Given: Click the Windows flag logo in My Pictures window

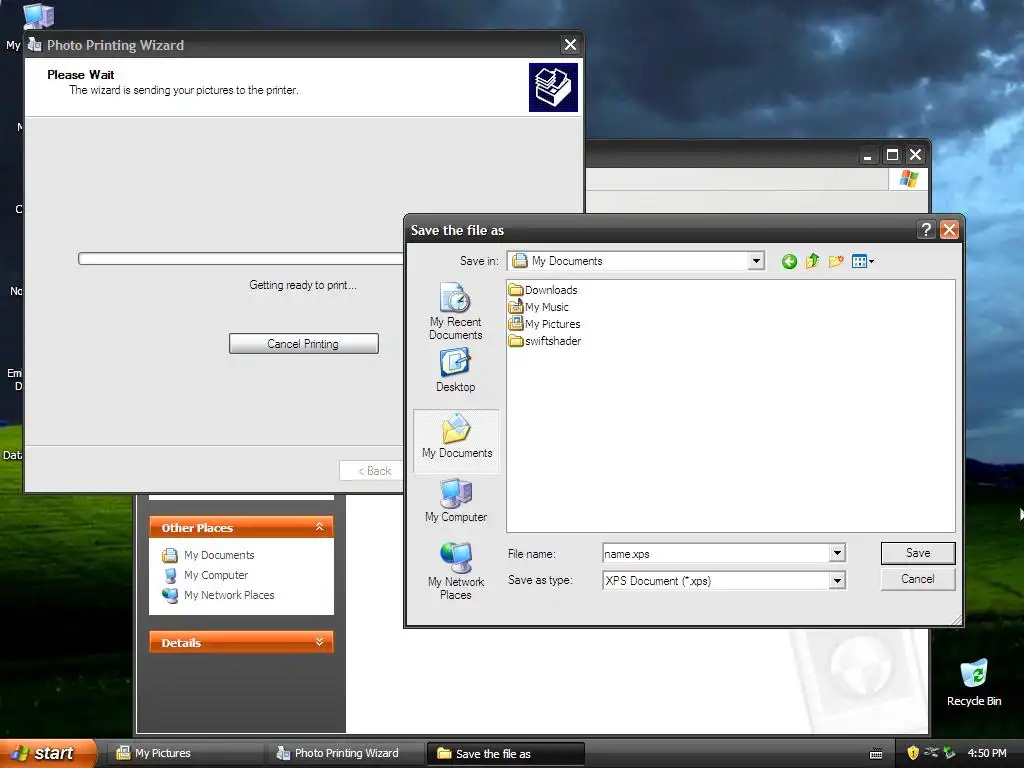Looking at the screenshot, I should [908, 179].
